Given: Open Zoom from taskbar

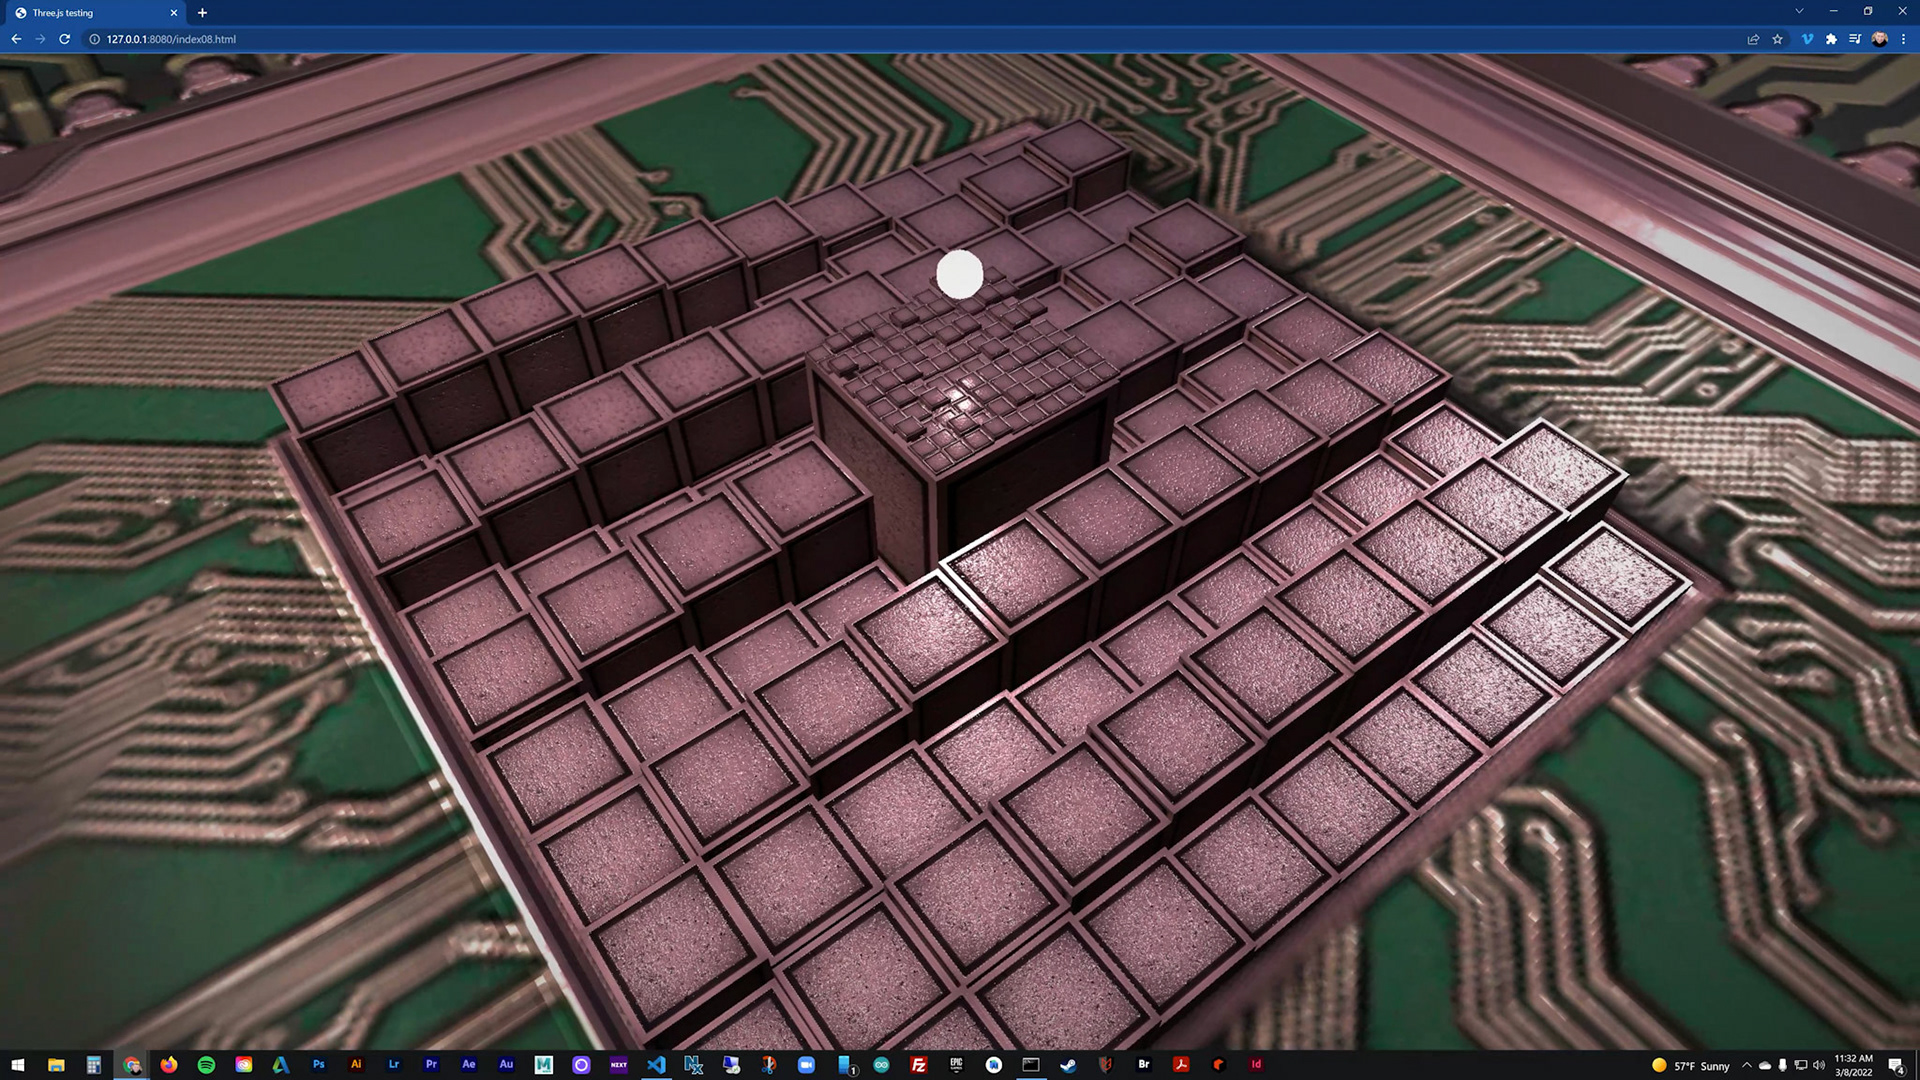Looking at the screenshot, I should click(x=806, y=1064).
